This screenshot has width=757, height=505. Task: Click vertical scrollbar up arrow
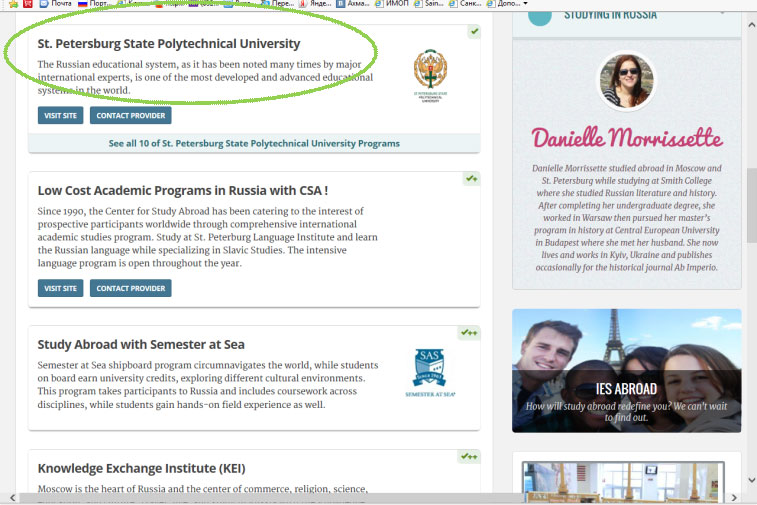(752, 24)
